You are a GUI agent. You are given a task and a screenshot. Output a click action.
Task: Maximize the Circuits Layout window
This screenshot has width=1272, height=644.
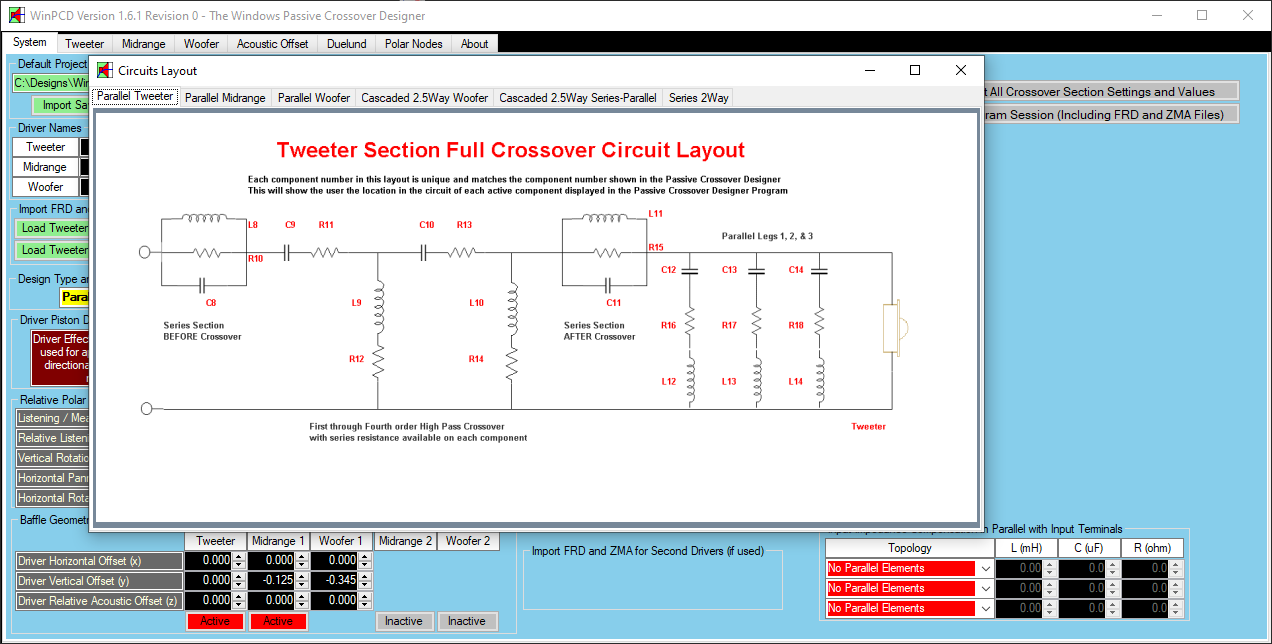coord(914,70)
